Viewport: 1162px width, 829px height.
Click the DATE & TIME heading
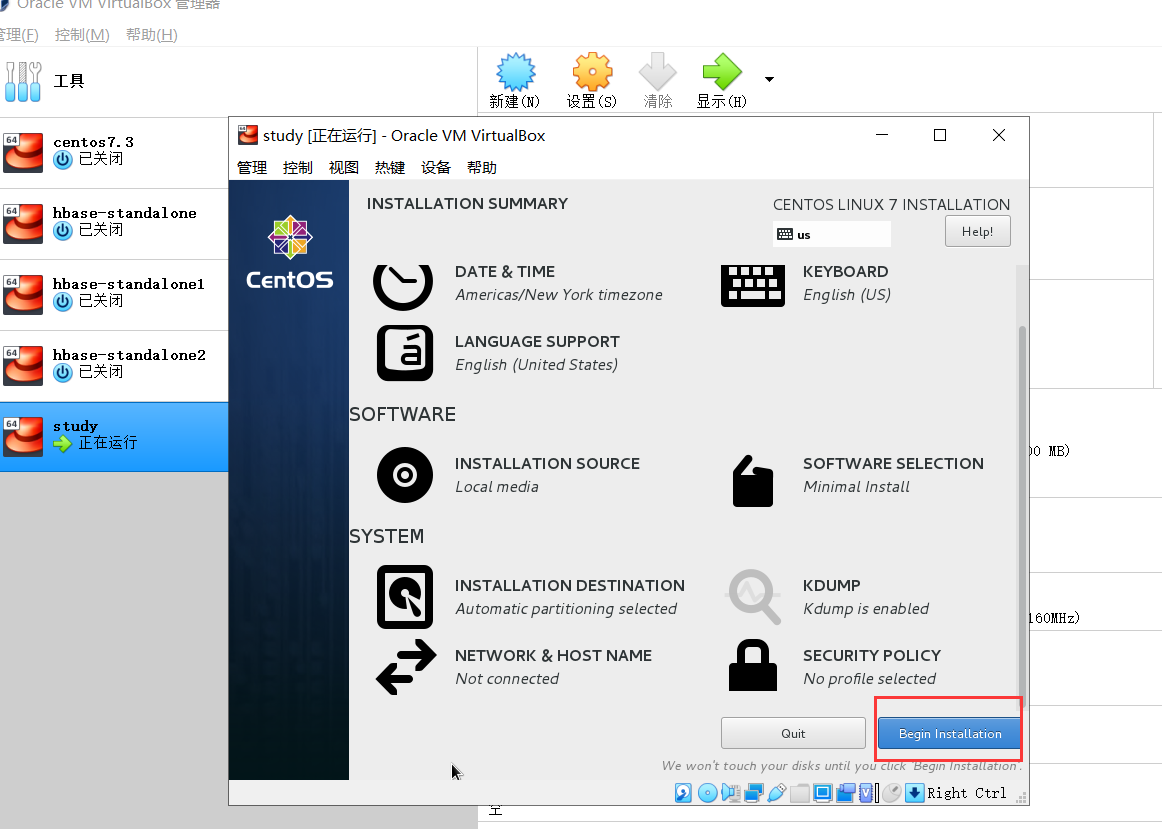pos(505,272)
